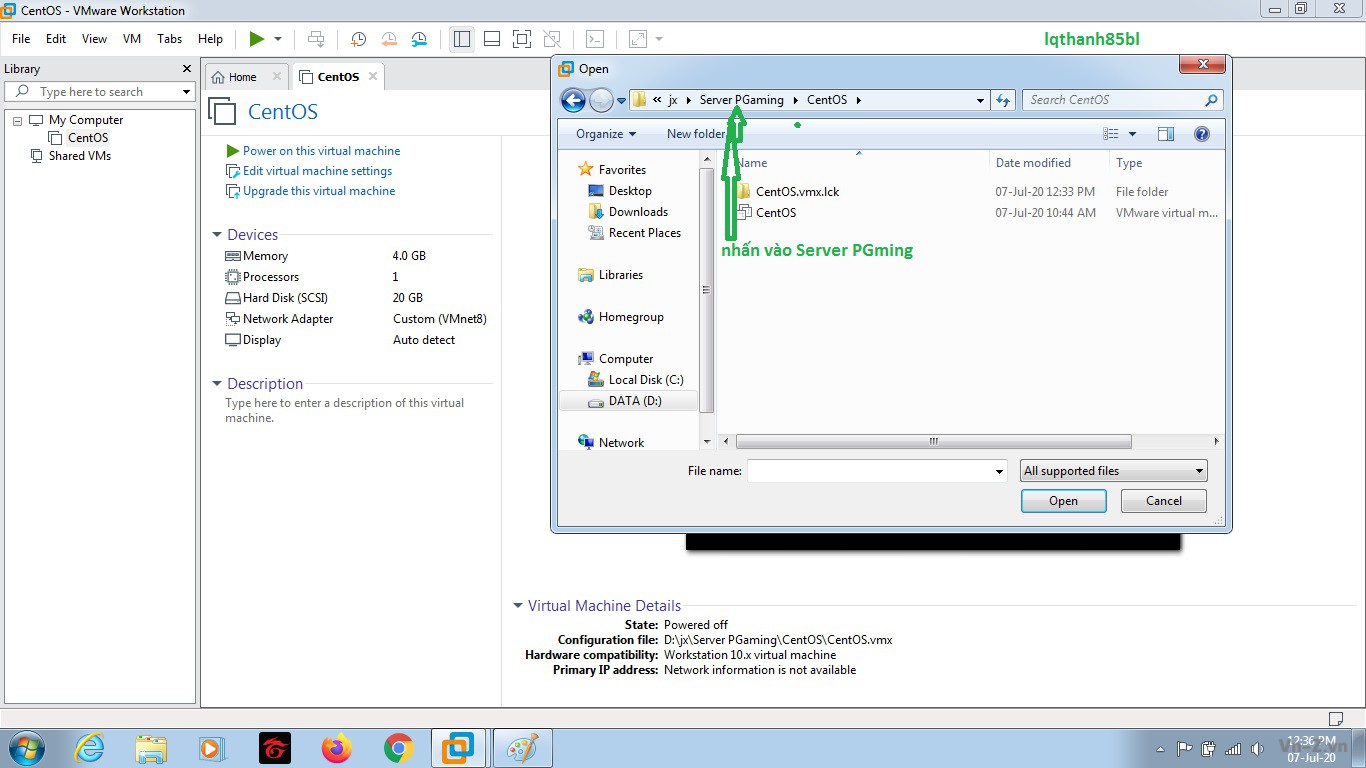This screenshot has height=768, width=1366.
Task: Click the File name combo box
Action: click(877, 471)
